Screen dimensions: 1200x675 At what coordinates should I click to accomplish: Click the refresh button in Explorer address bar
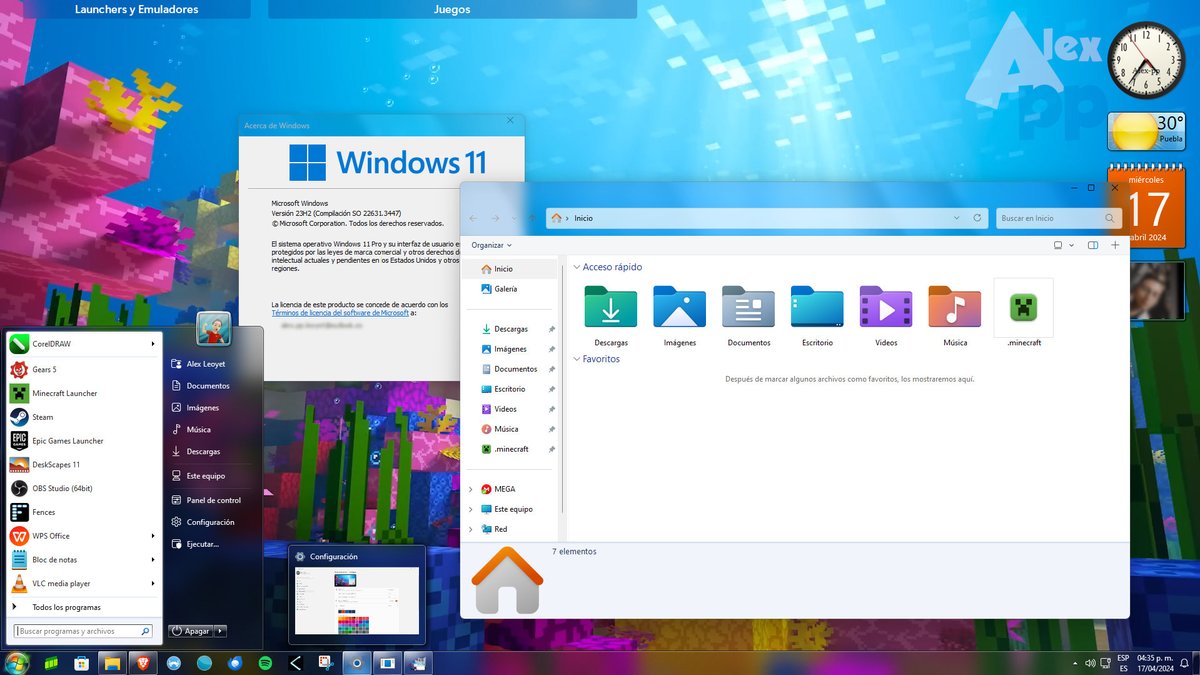tap(977, 218)
